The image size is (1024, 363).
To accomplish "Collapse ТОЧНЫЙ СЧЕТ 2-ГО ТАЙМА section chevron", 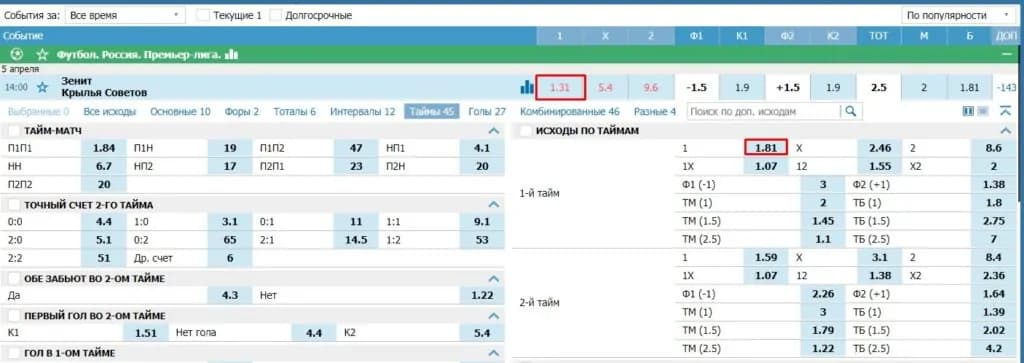I will 494,205.
